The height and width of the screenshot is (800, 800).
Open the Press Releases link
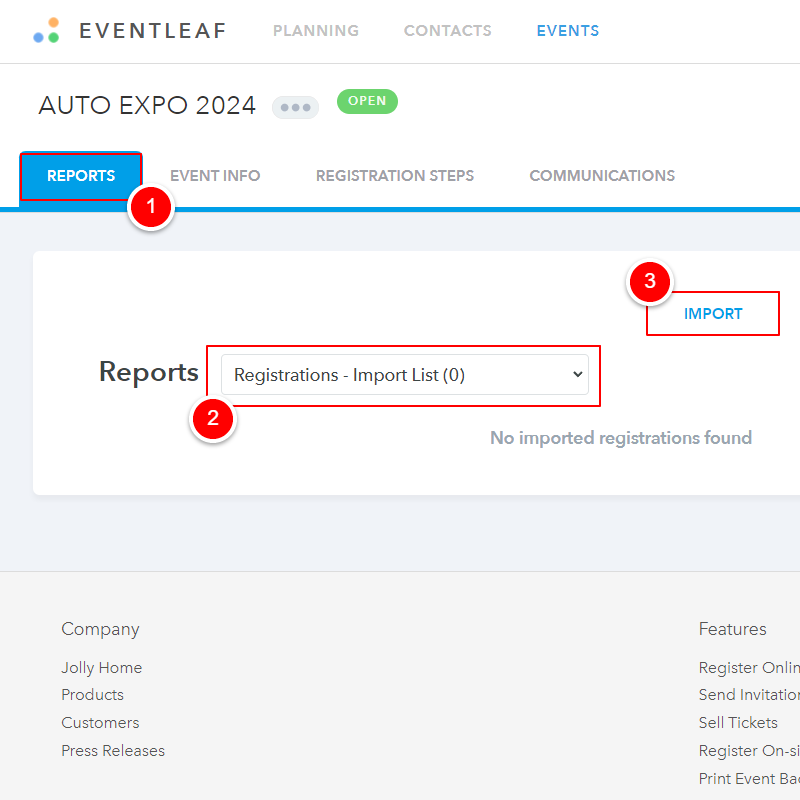point(113,751)
